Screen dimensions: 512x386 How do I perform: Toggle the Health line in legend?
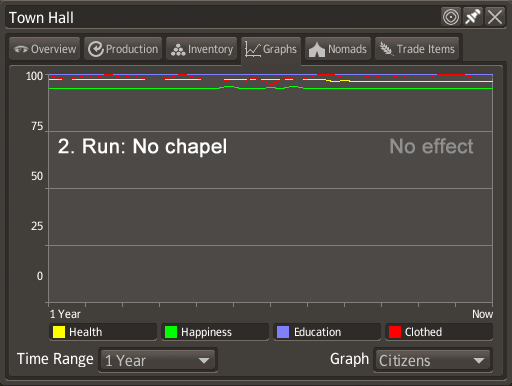(103, 332)
